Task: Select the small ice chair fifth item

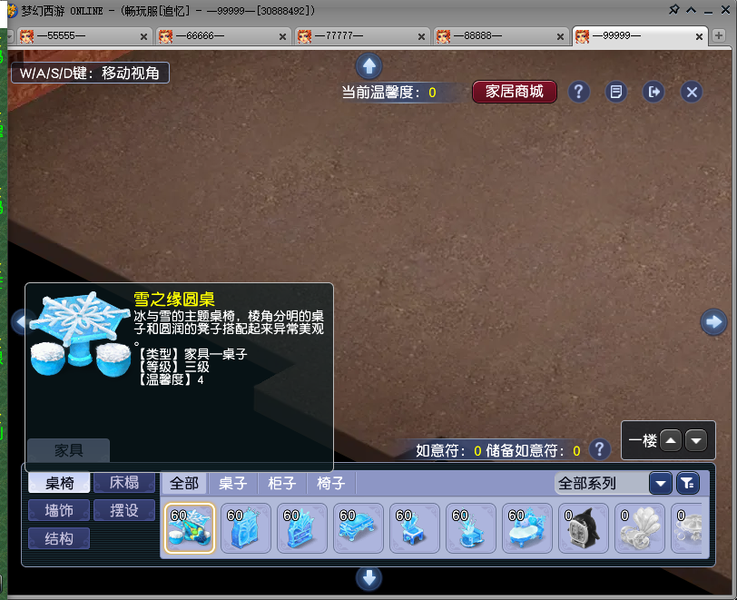Action: pos(415,528)
